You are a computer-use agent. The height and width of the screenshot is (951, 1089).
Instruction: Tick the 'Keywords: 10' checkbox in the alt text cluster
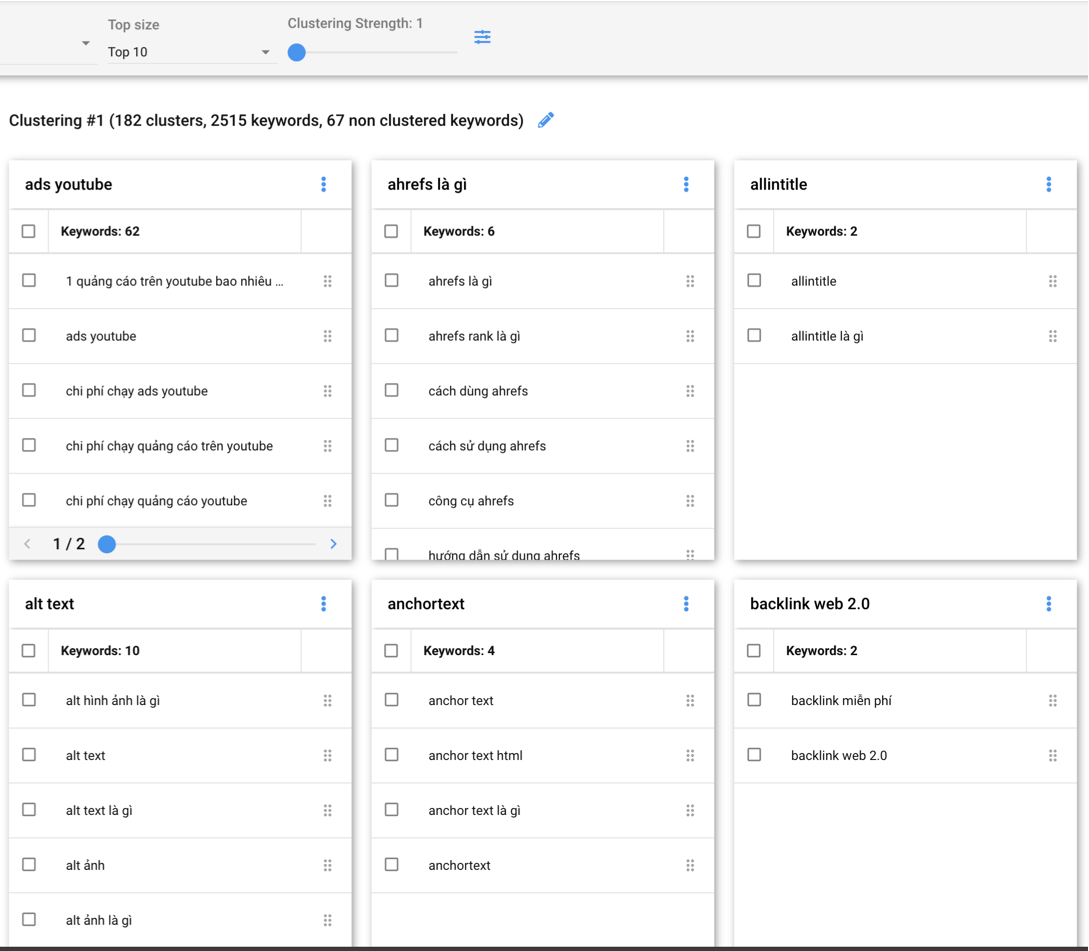tap(28, 651)
